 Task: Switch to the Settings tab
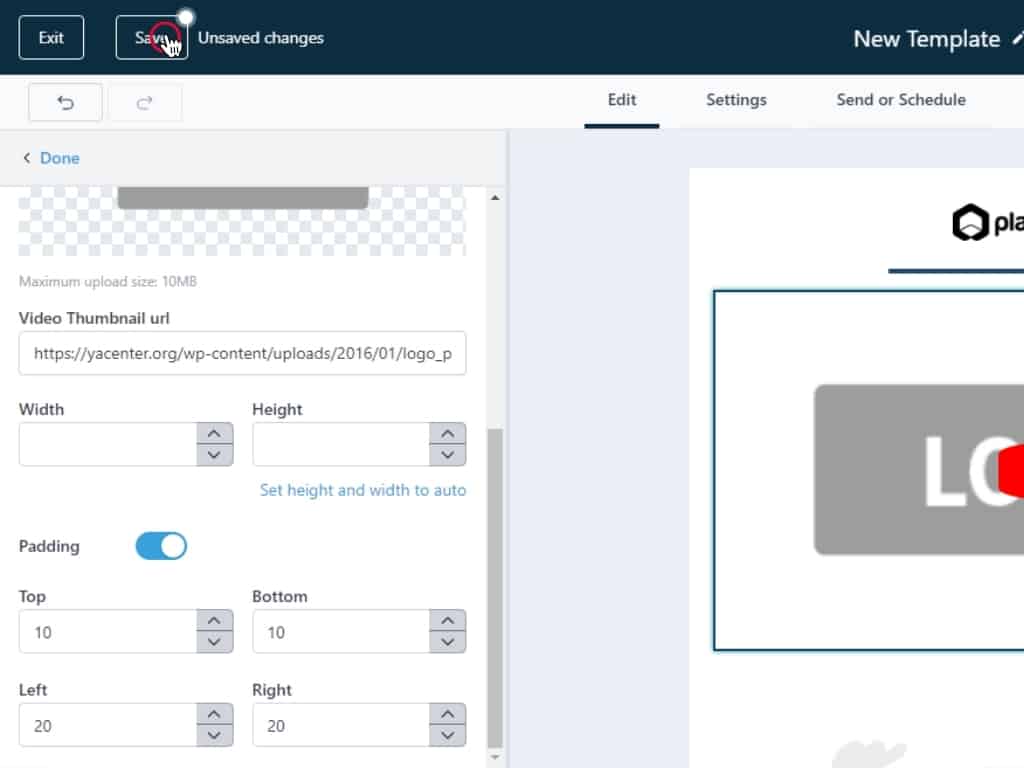736,100
